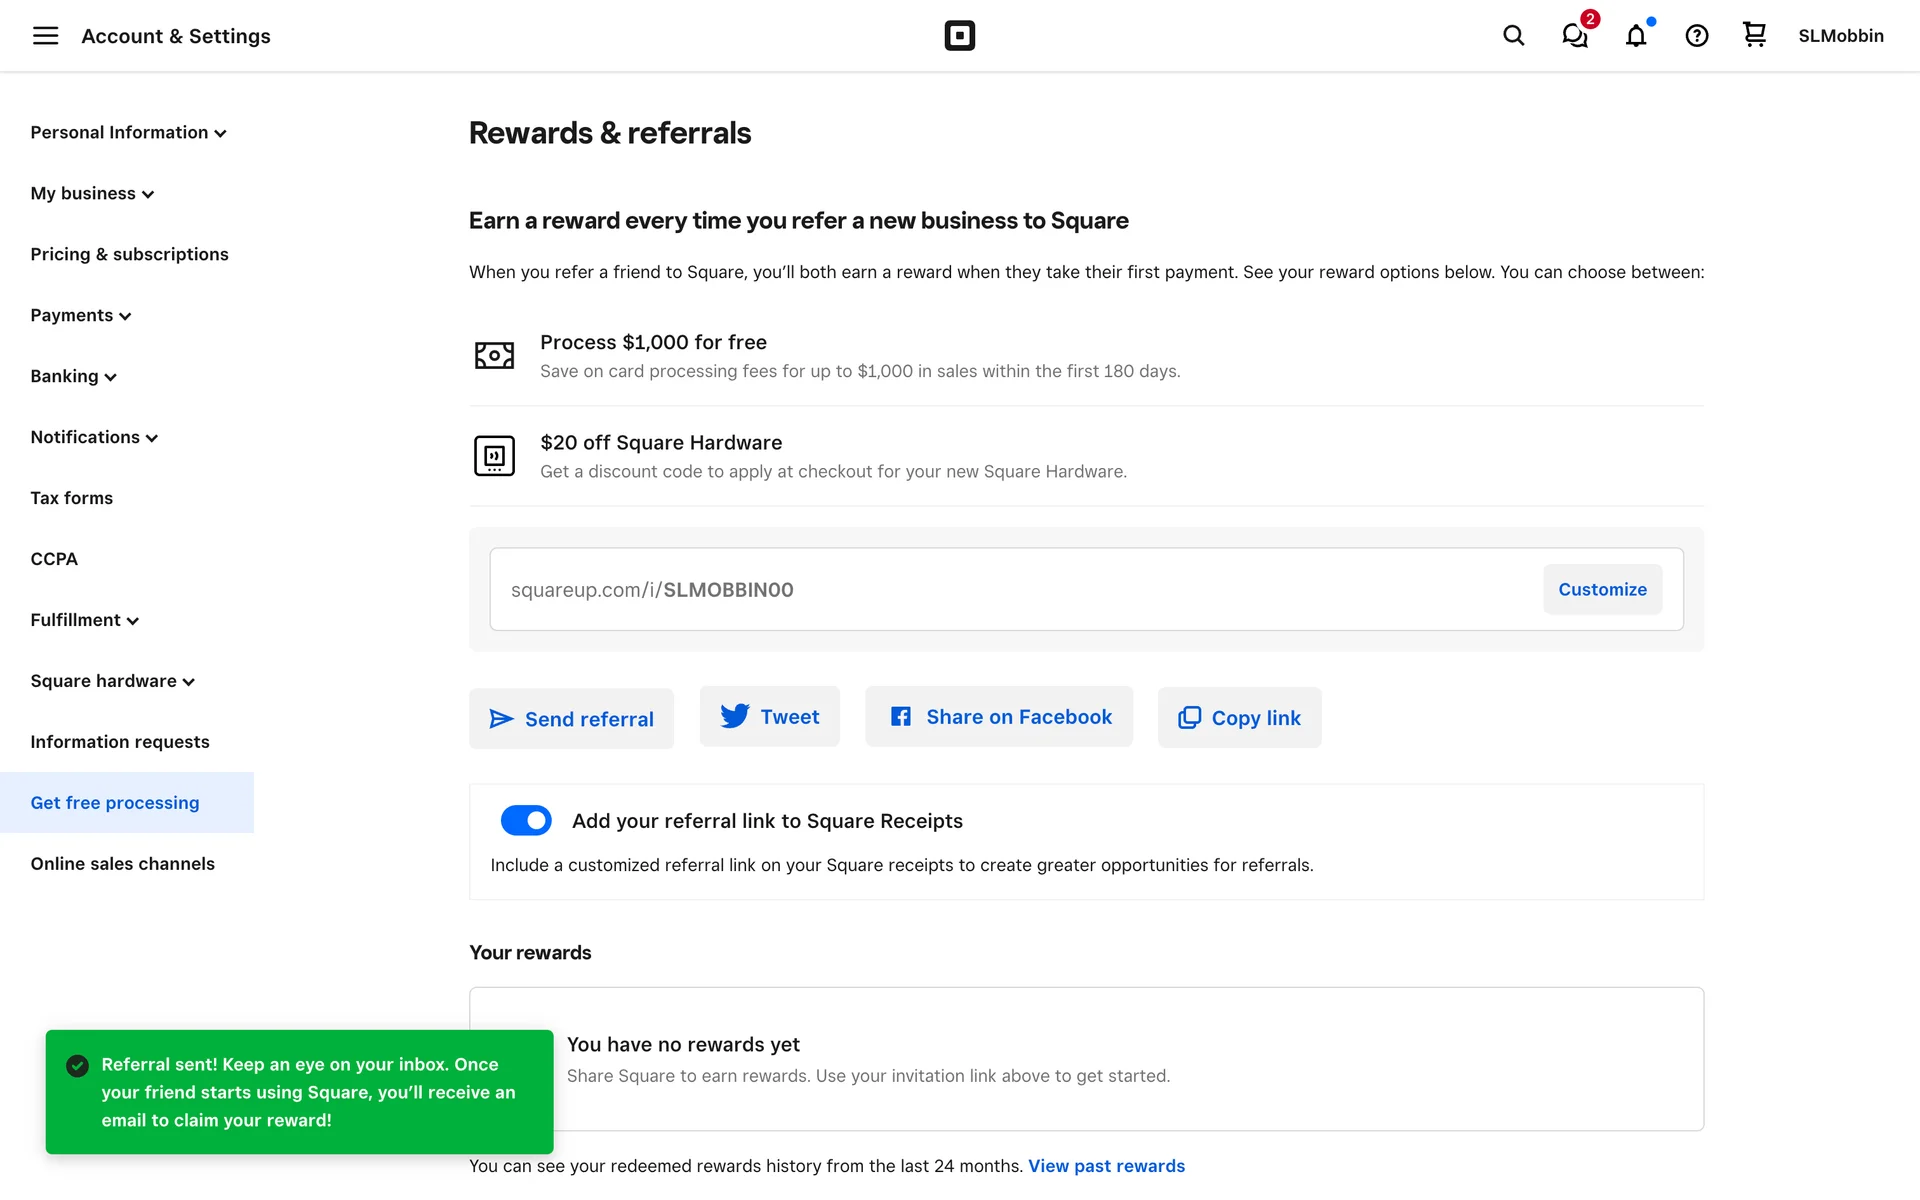
Task: Click the help question mark icon
Action: pyautogui.click(x=1697, y=36)
